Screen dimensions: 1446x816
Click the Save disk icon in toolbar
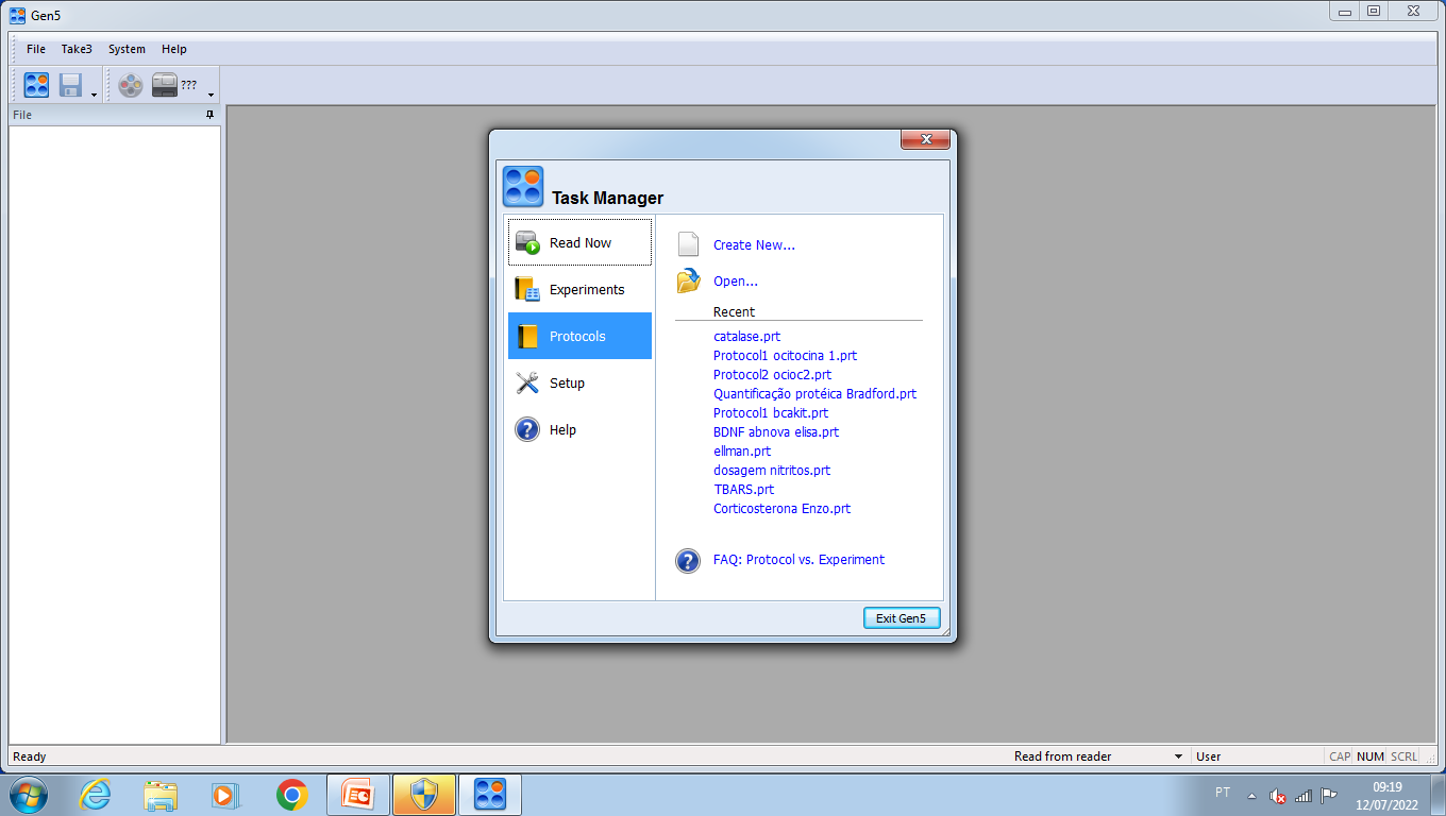pos(70,85)
